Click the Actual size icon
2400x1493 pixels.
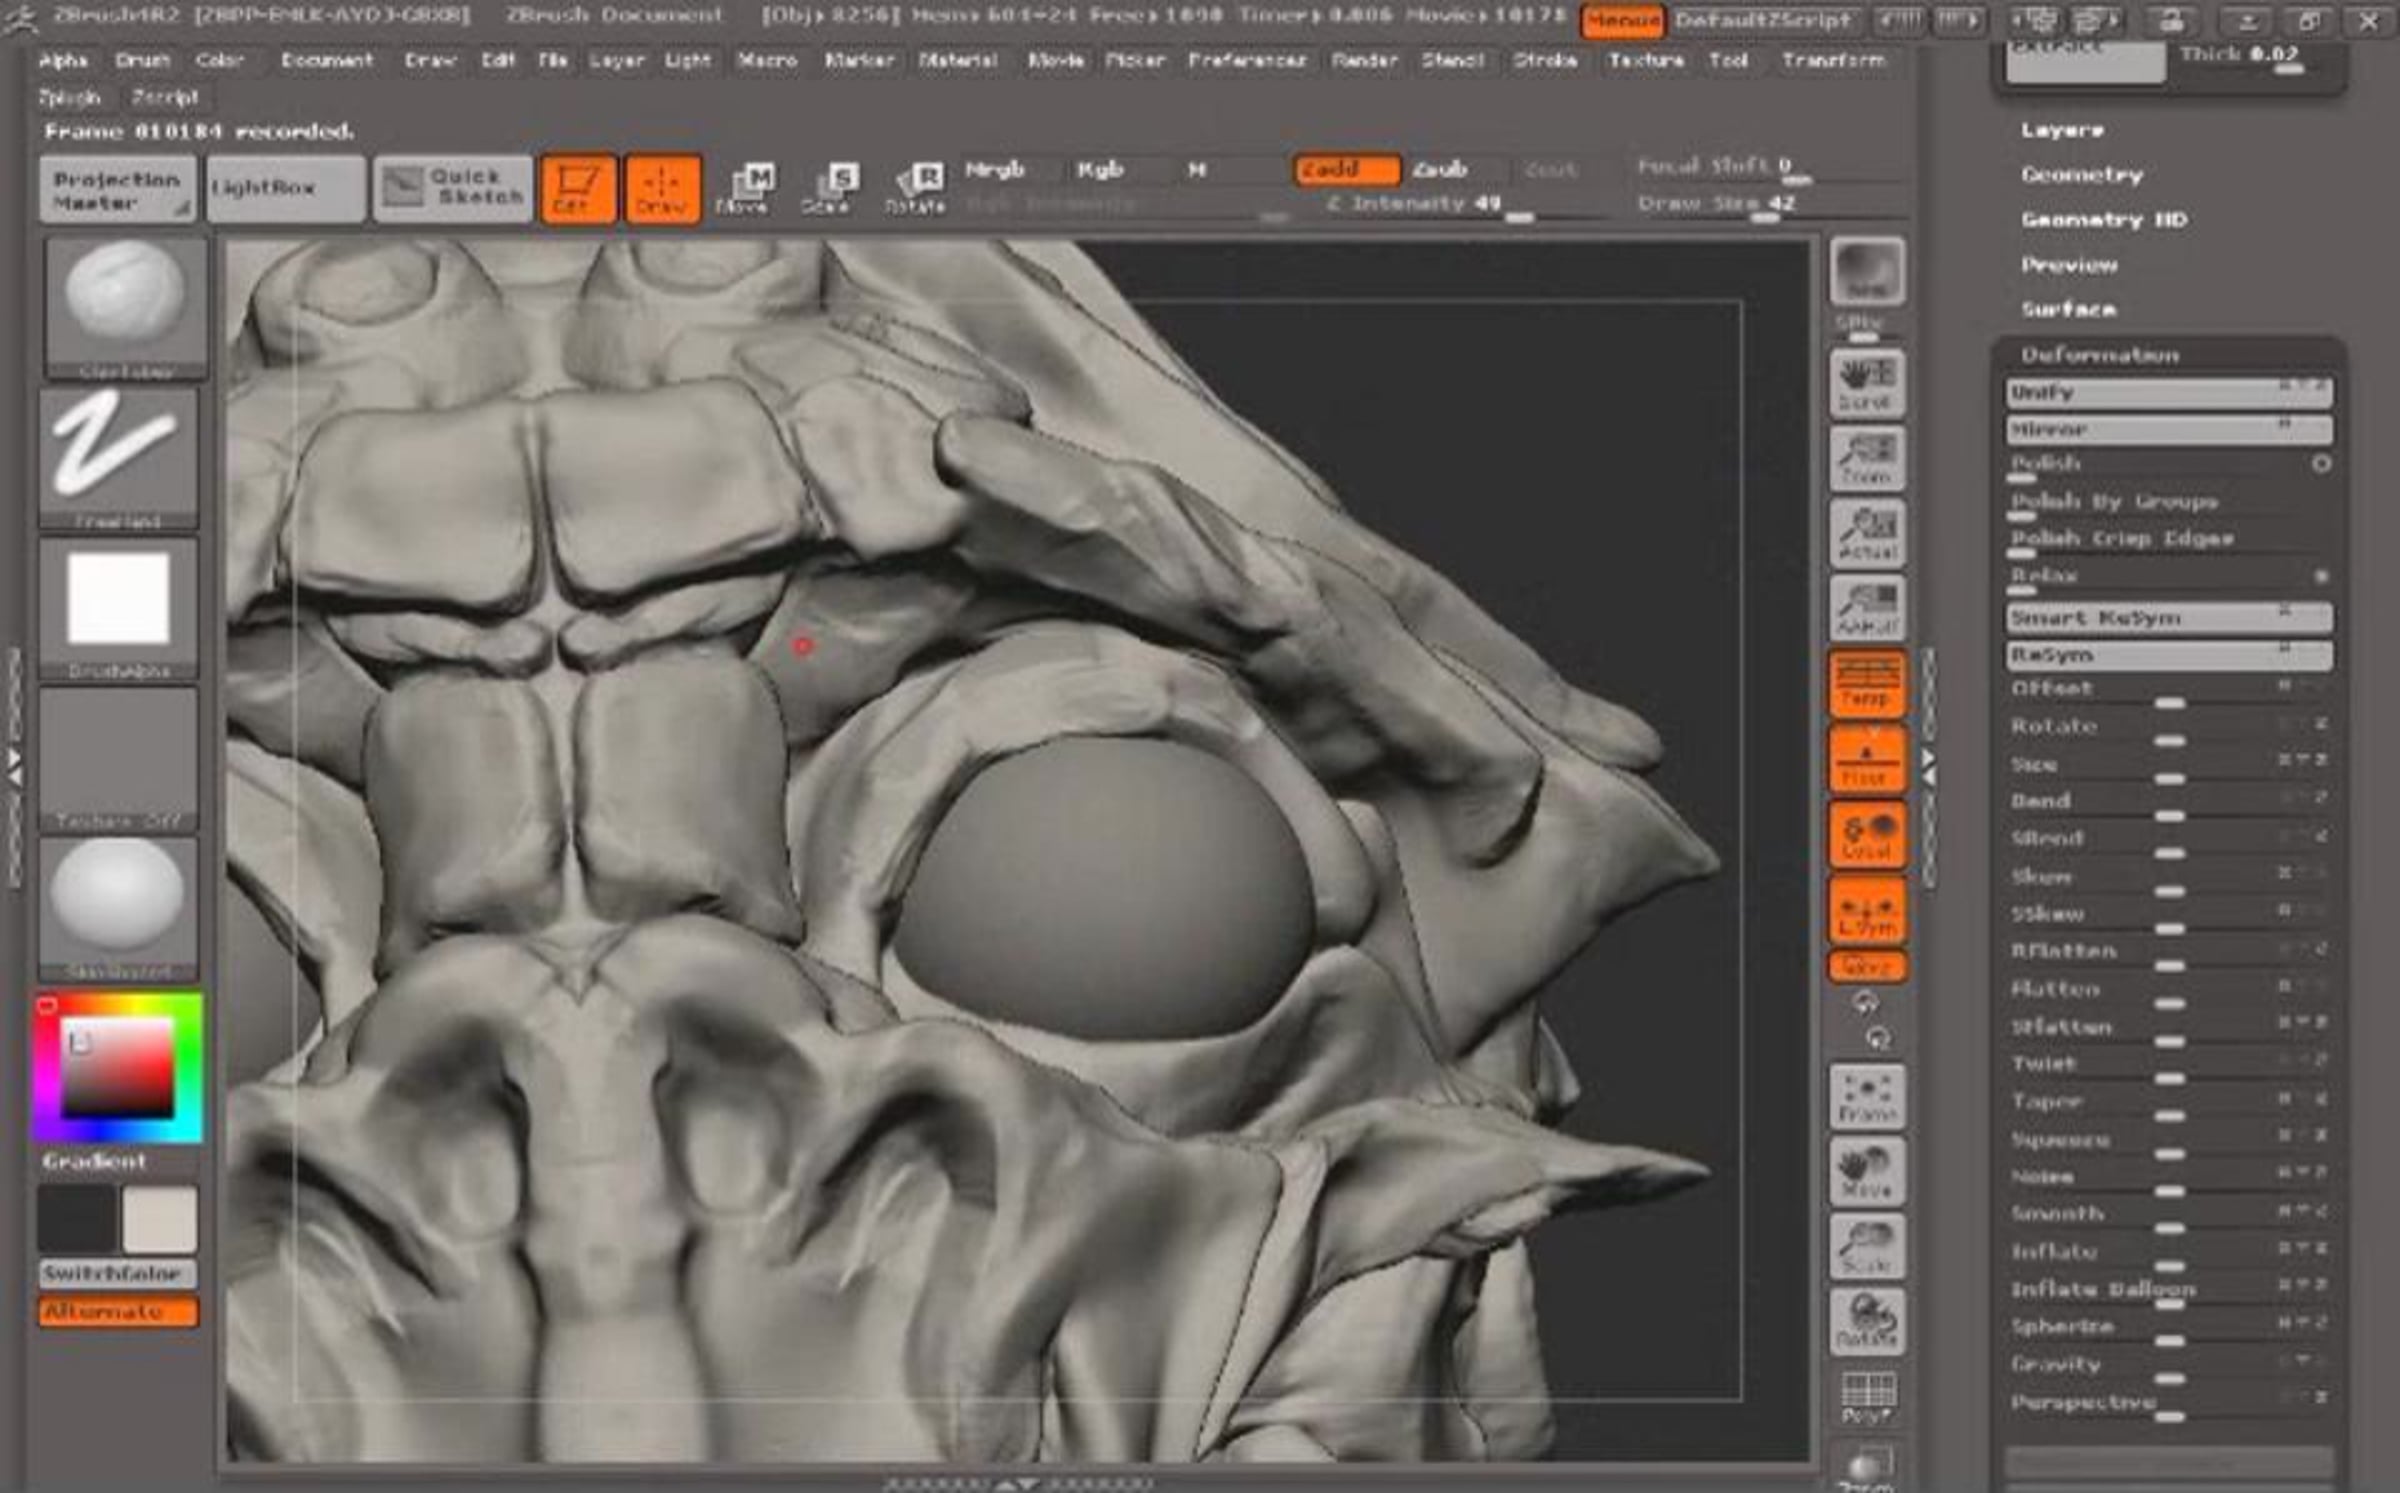tap(1866, 533)
